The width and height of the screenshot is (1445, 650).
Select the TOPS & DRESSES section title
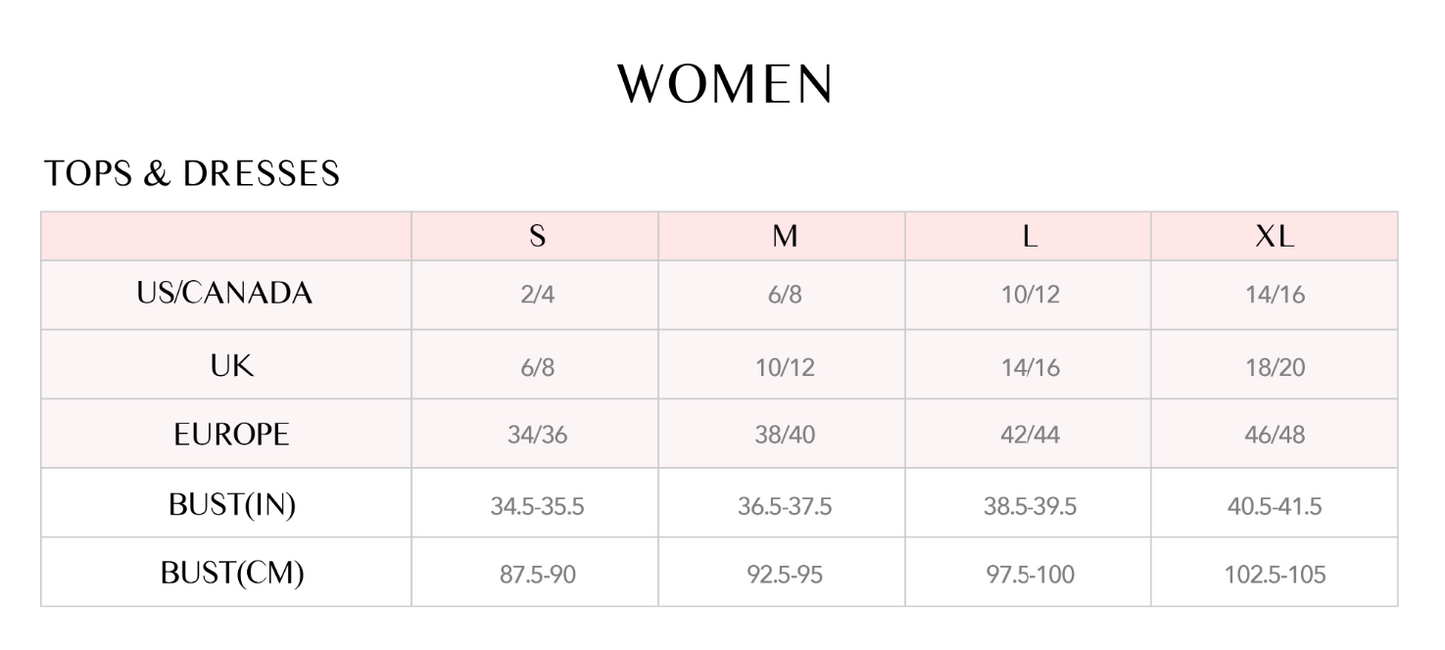[x=192, y=174]
